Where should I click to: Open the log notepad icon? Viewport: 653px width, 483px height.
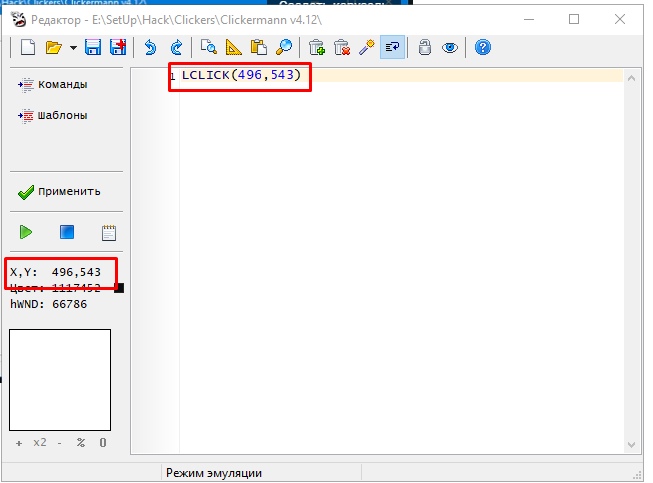coord(109,232)
